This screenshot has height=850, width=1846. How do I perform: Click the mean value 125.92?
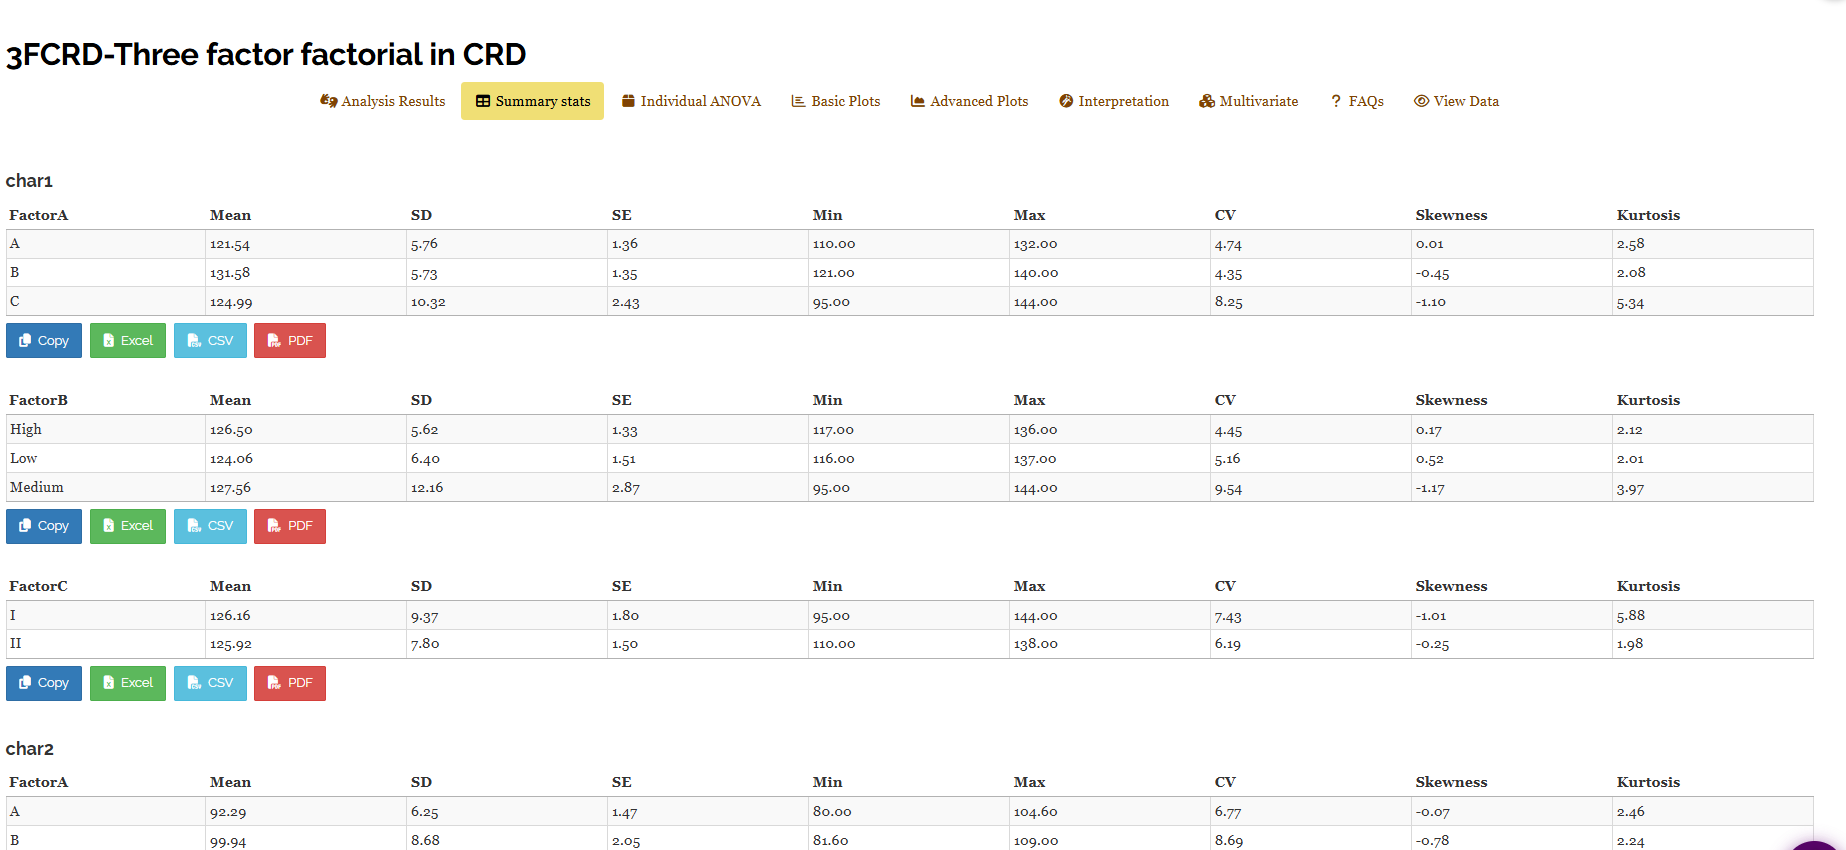pyautogui.click(x=231, y=644)
